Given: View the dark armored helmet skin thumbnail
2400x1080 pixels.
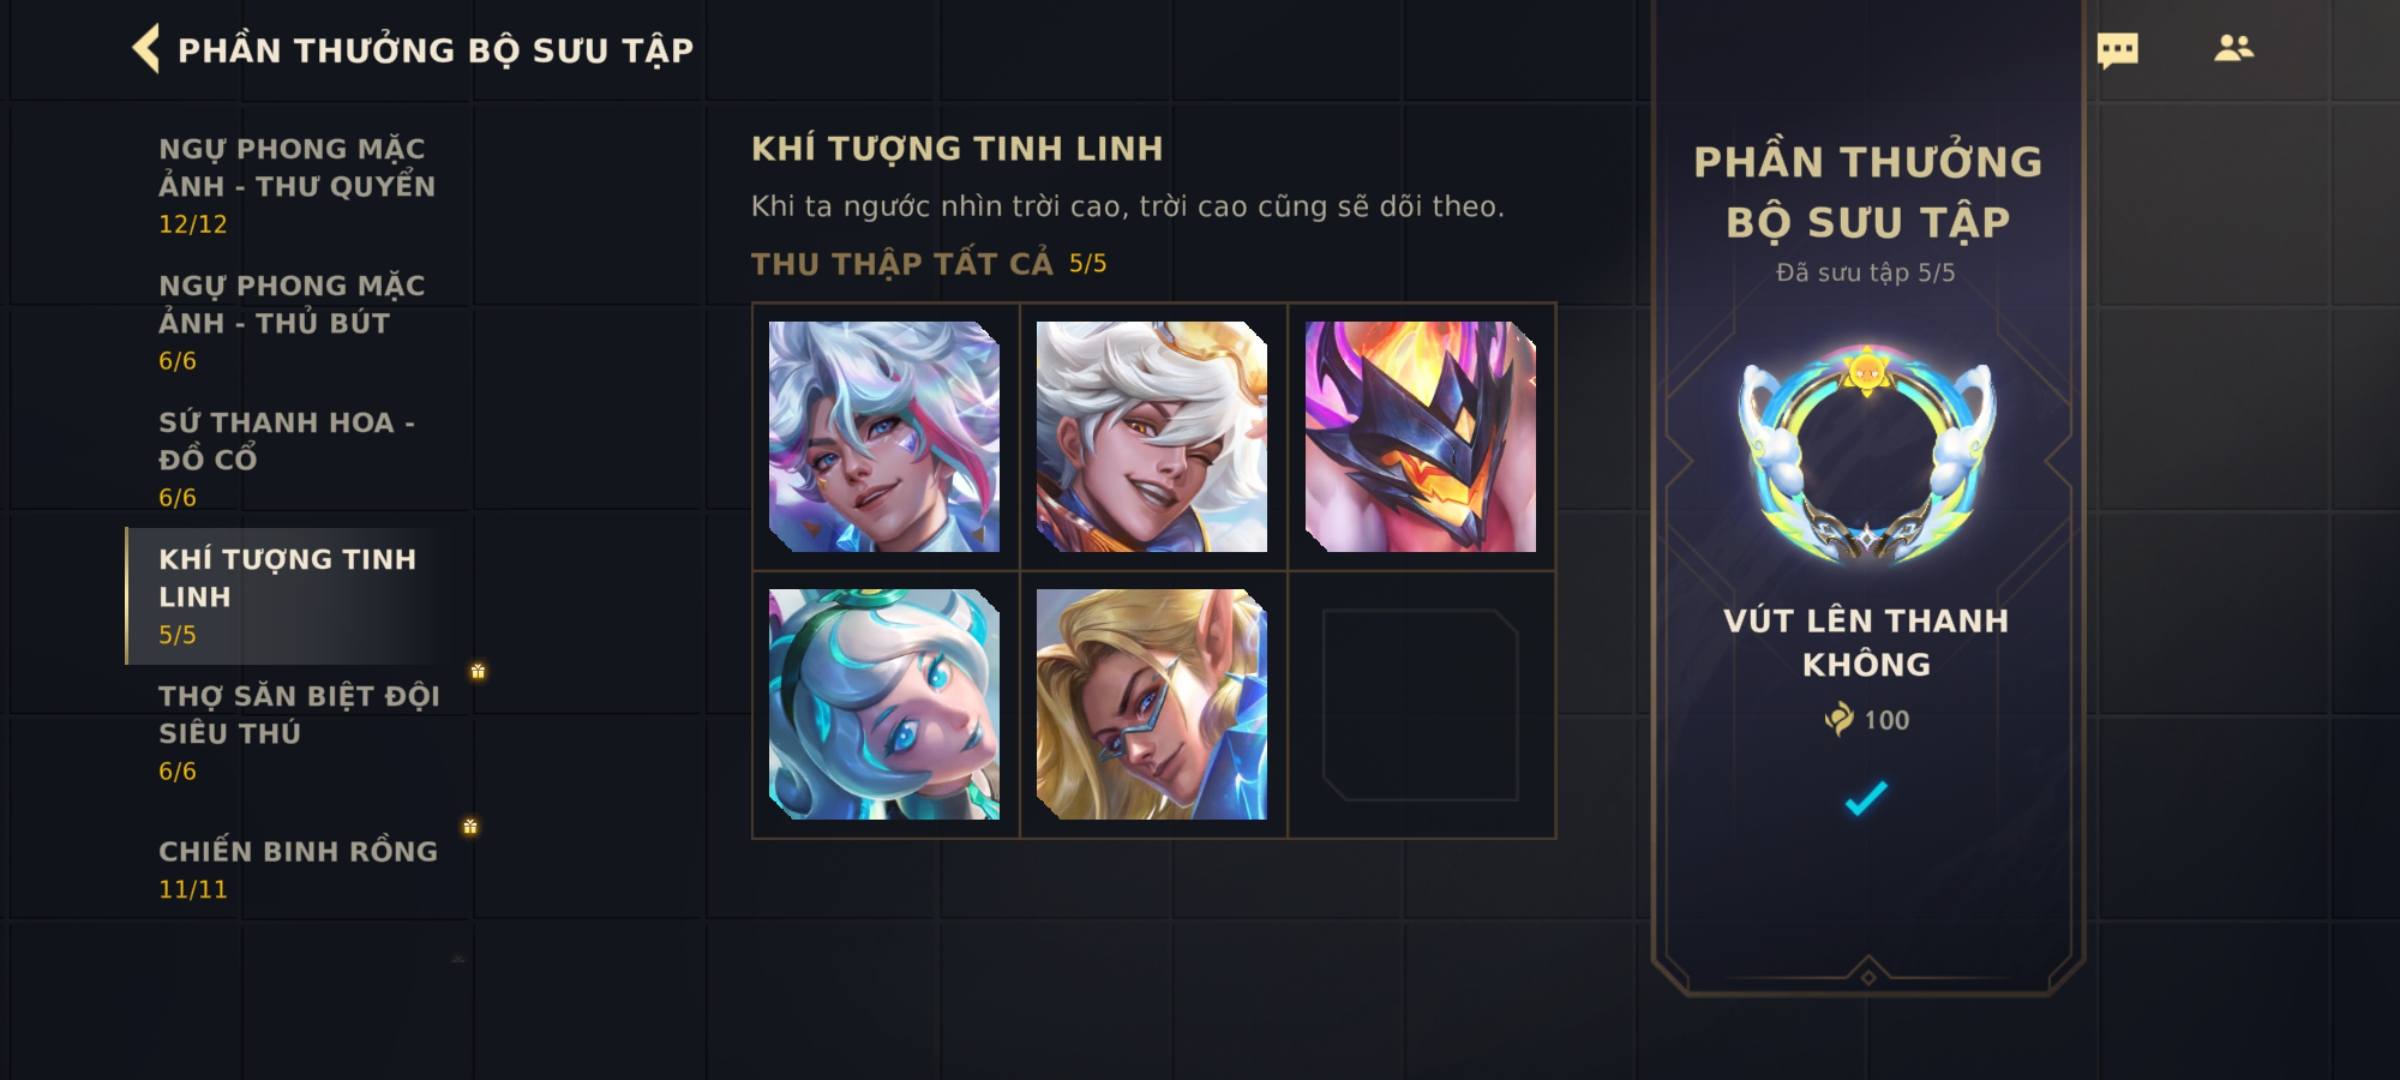Looking at the screenshot, I should pos(1420,436).
